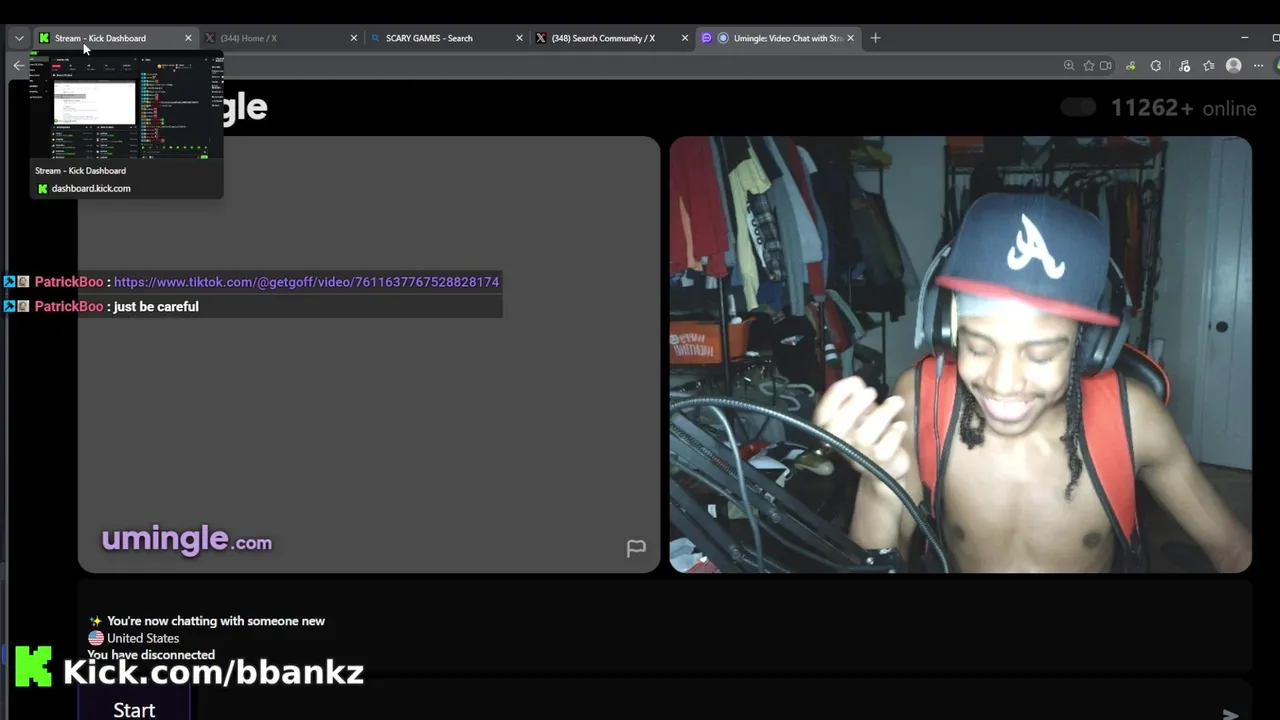Open the browser profile avatar
Image resolution: width=1280 pixels, height=720 pixels.
point(1234,65)
